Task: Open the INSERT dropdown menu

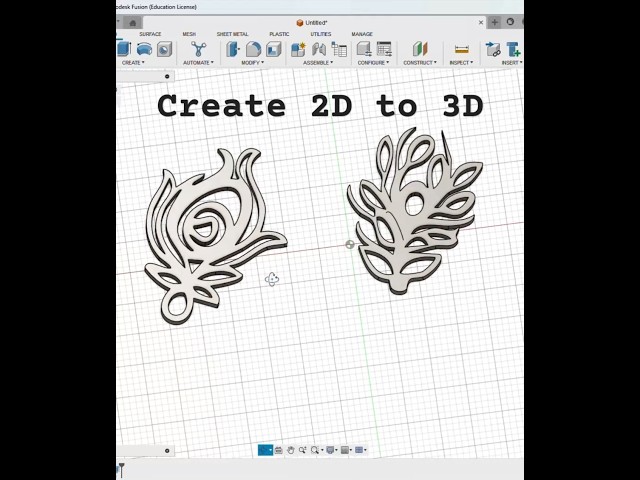Action: pos(512,63)
